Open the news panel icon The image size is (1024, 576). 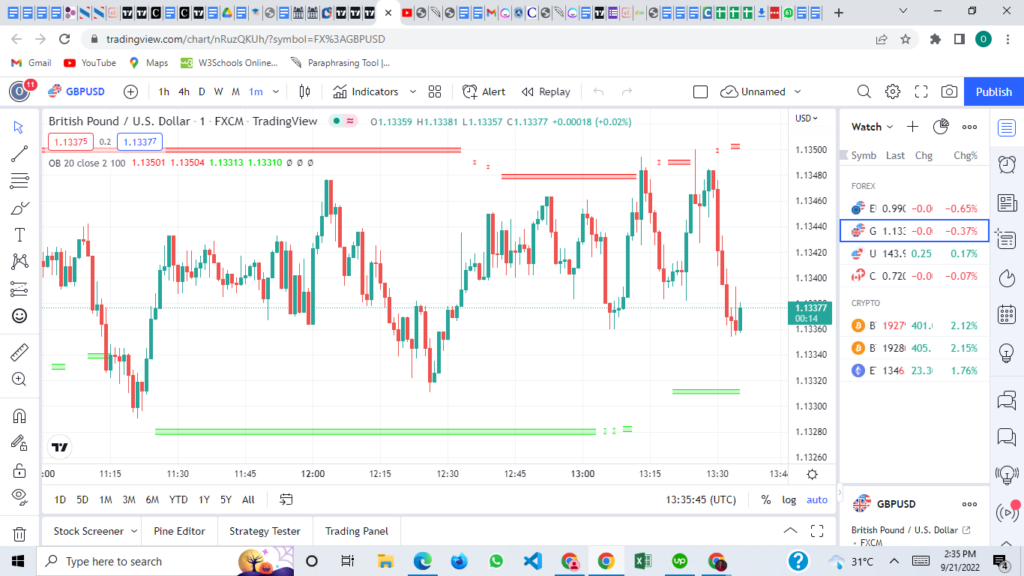[1007, 202]
